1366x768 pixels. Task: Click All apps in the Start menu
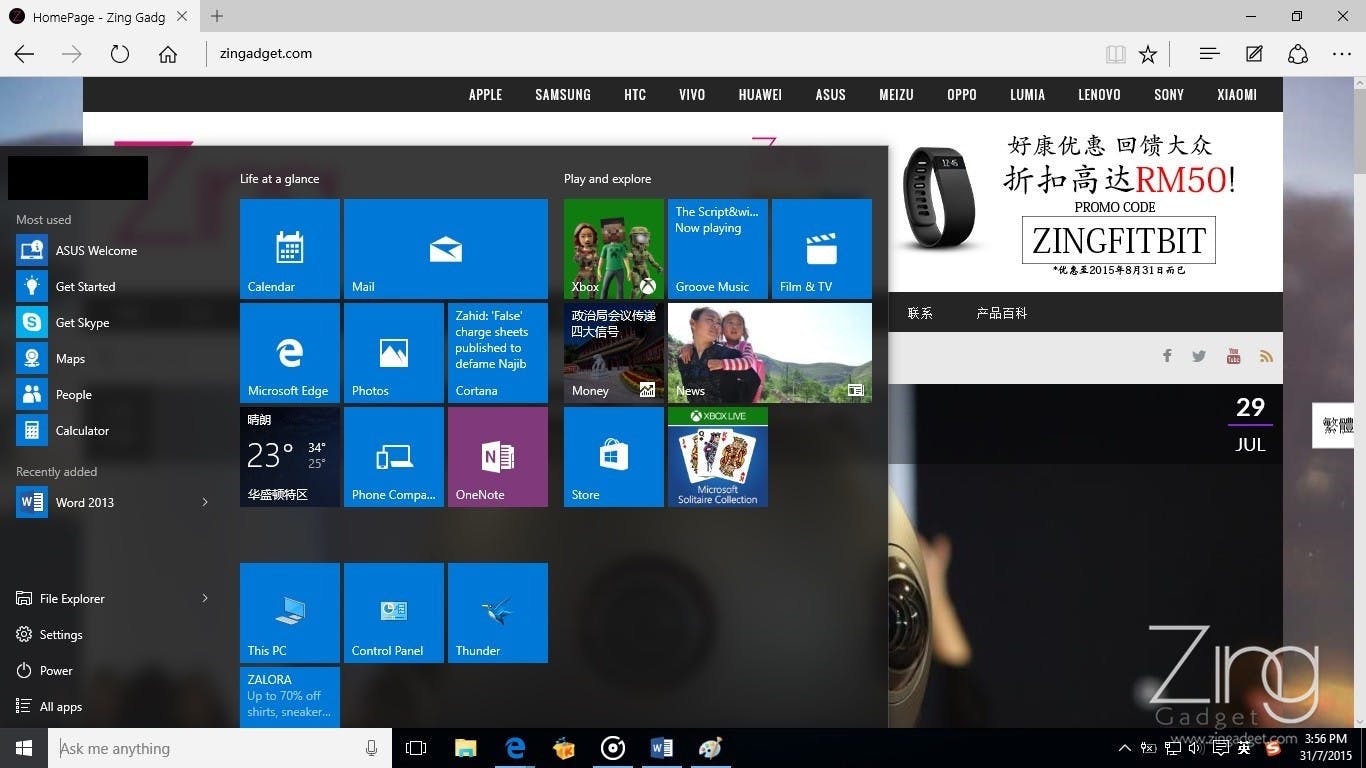click(60, 706)
